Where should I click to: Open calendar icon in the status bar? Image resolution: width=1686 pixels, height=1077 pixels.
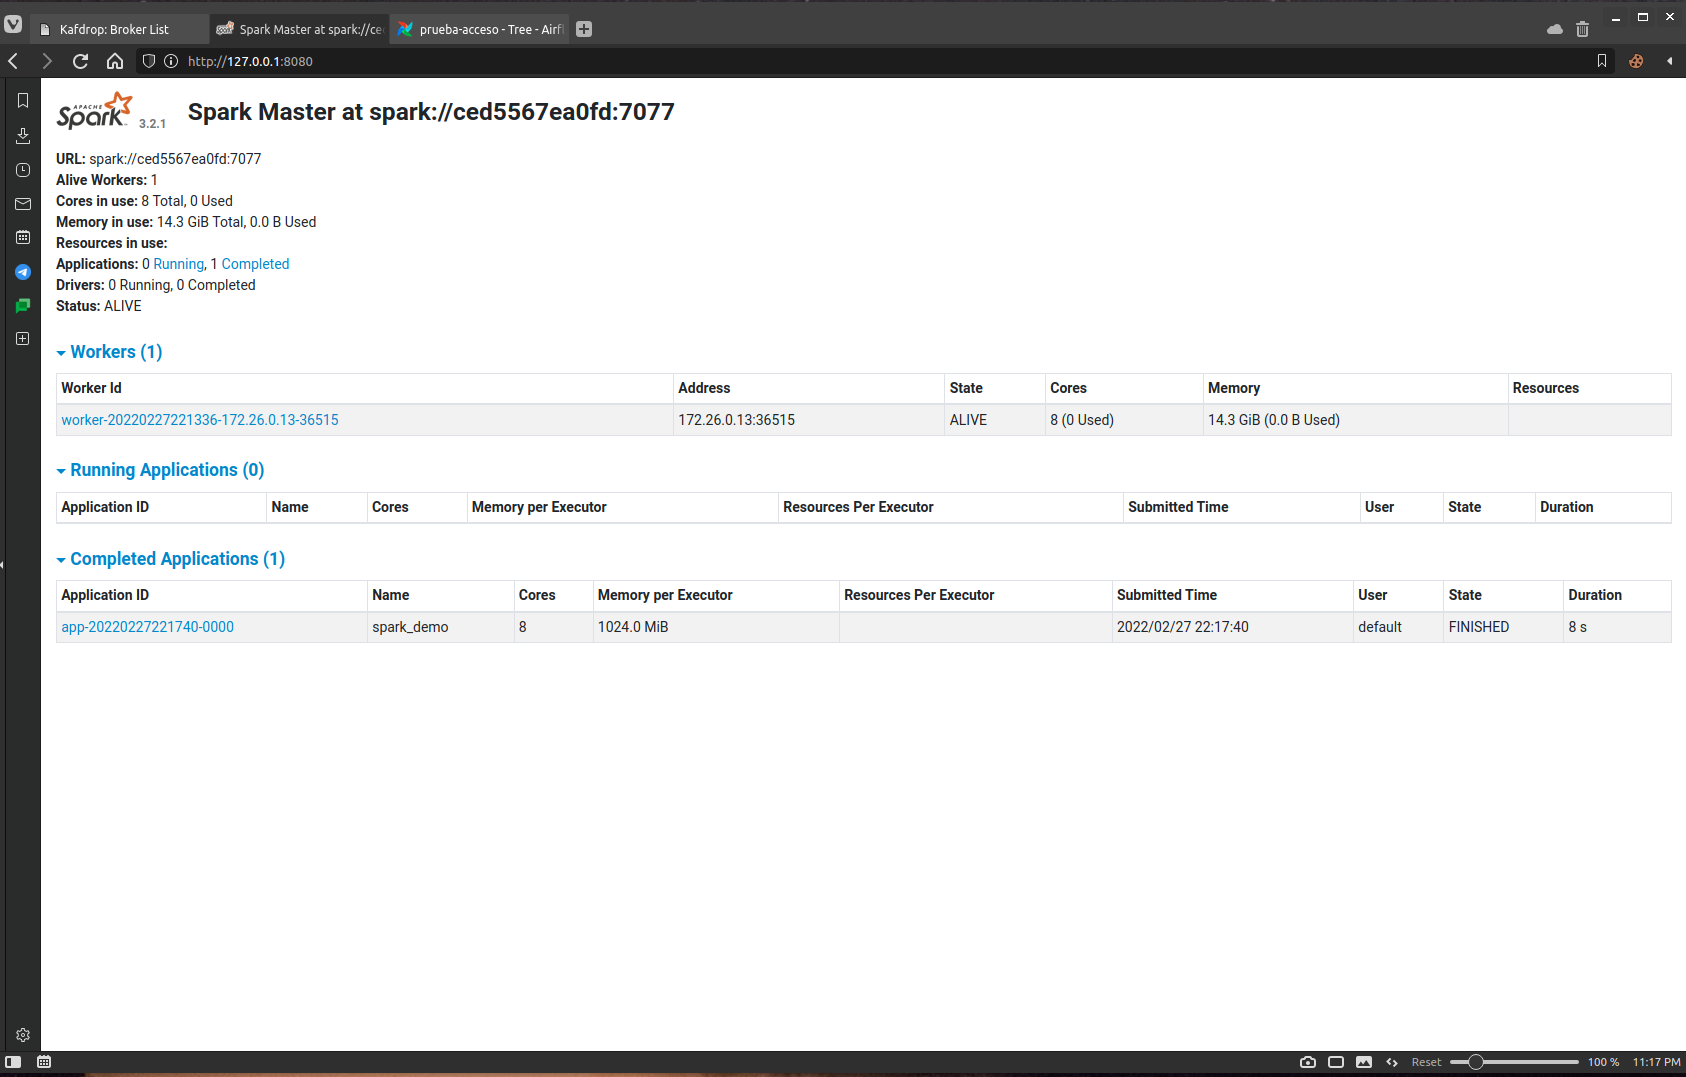point(44,1062)
